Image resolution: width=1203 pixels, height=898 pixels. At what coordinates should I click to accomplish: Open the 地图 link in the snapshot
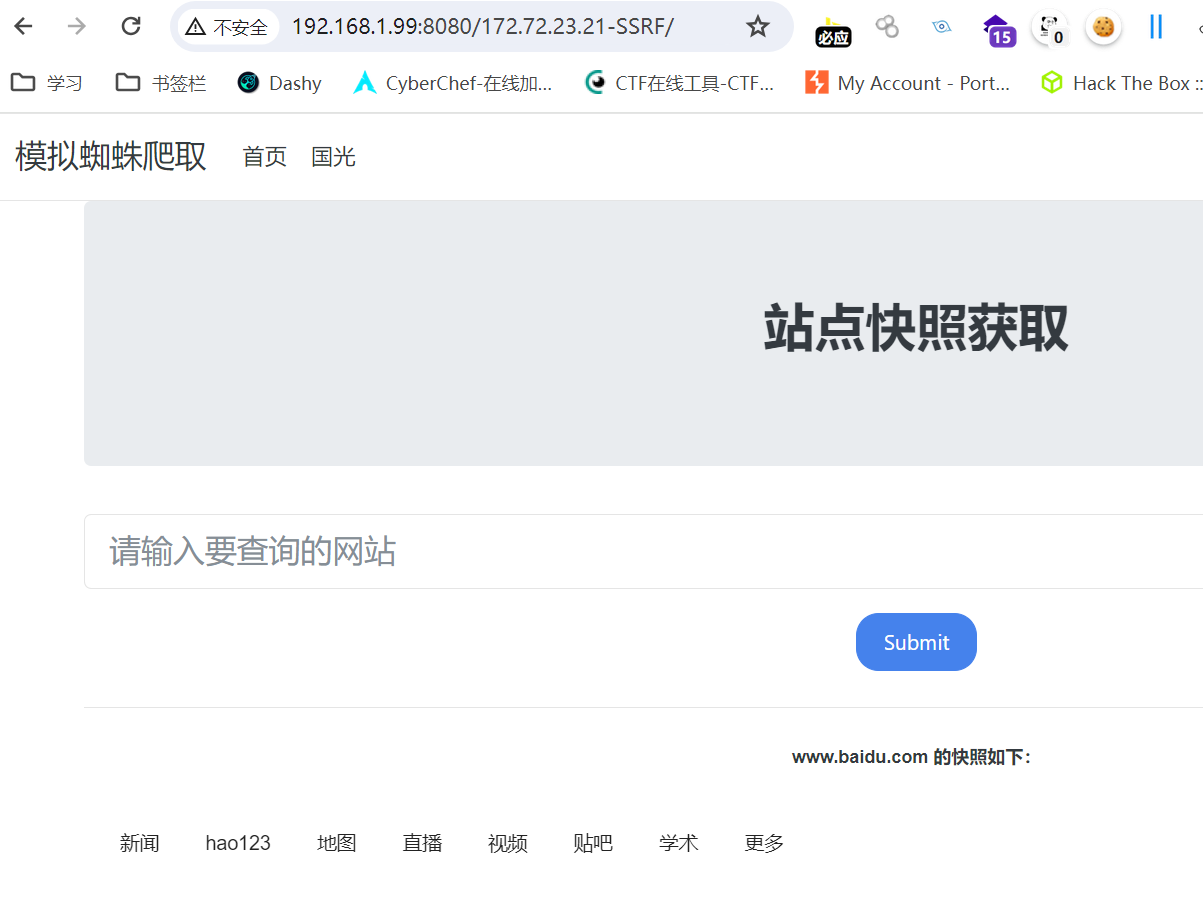point(337,843)
